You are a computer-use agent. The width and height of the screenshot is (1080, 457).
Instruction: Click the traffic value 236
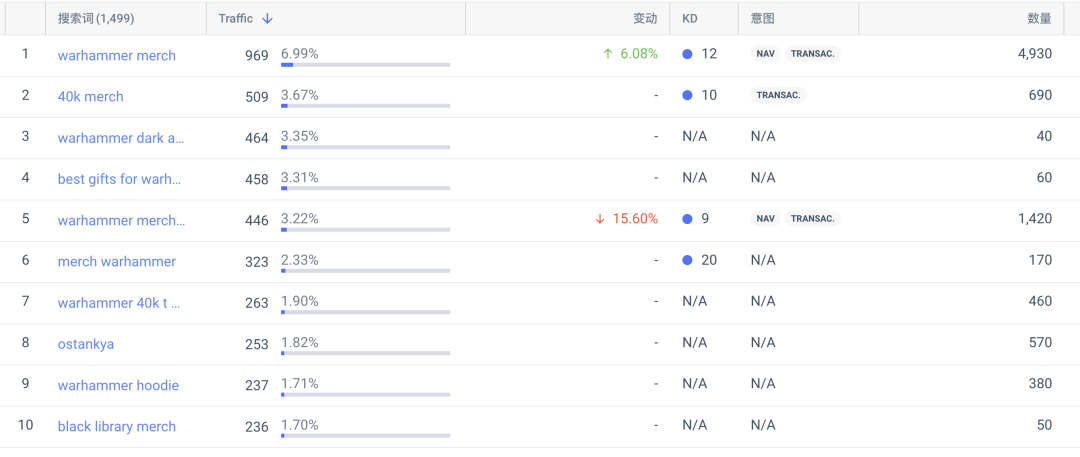pos(257,427)
